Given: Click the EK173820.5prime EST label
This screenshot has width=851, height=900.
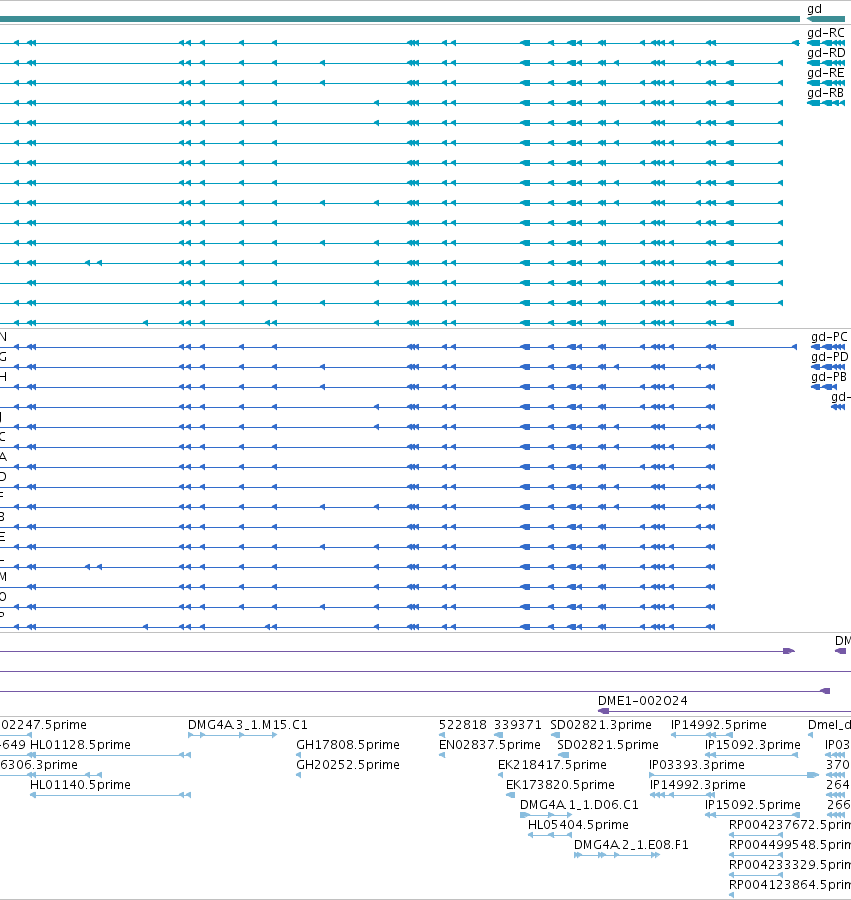Looking at the screenshot, I should click(560, 785).
